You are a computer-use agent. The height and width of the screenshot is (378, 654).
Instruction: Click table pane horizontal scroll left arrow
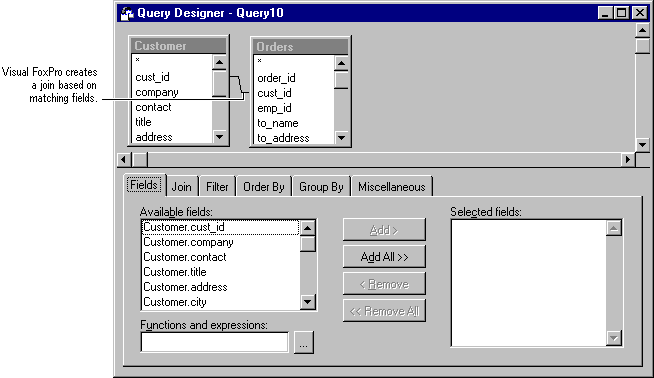coord(124,159)
